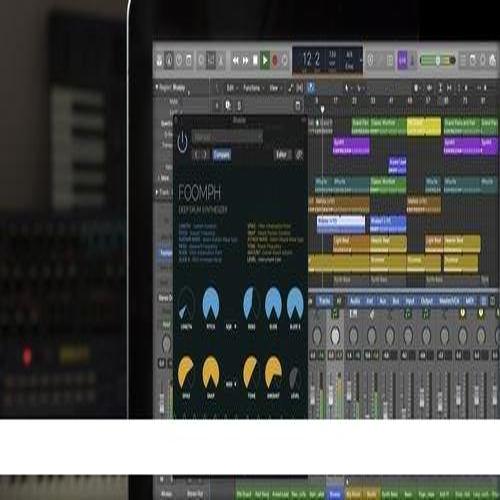Open the View menu in tracks area
The image size is (500, 500).
pos(275,88)
